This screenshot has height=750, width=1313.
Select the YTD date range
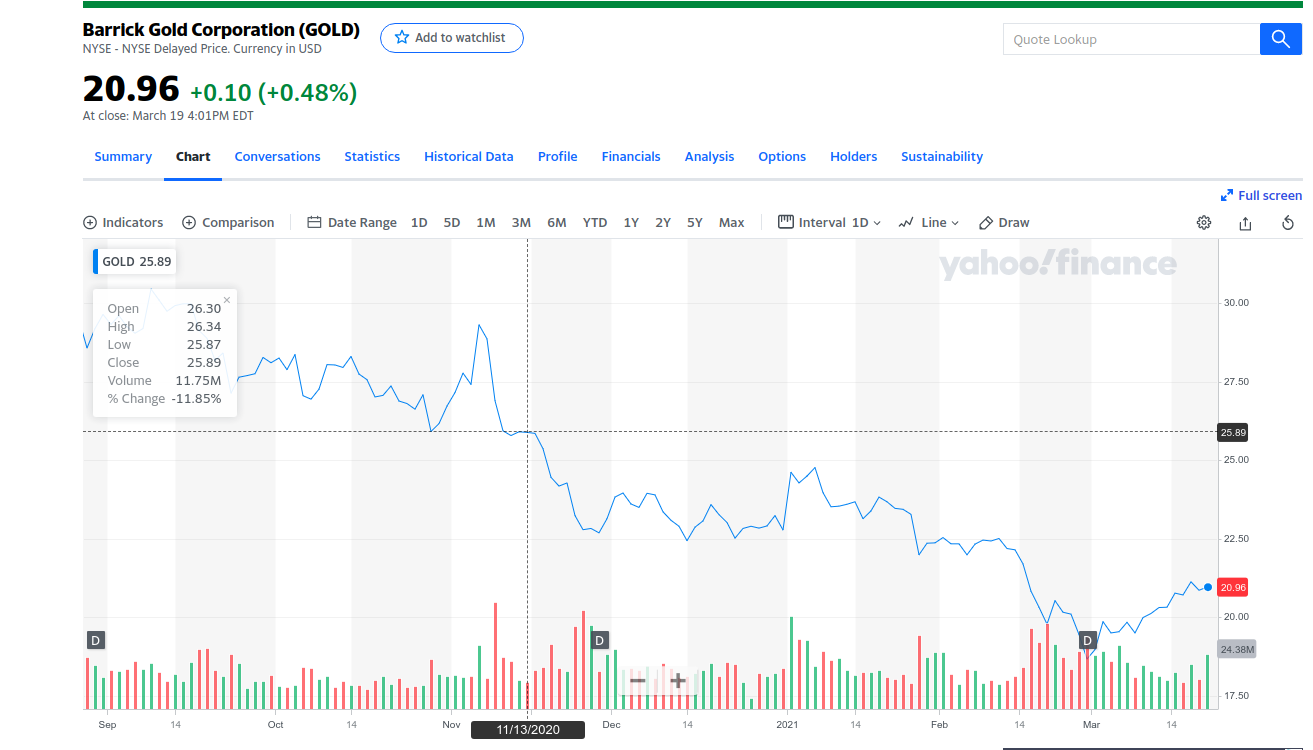[594, 222]
